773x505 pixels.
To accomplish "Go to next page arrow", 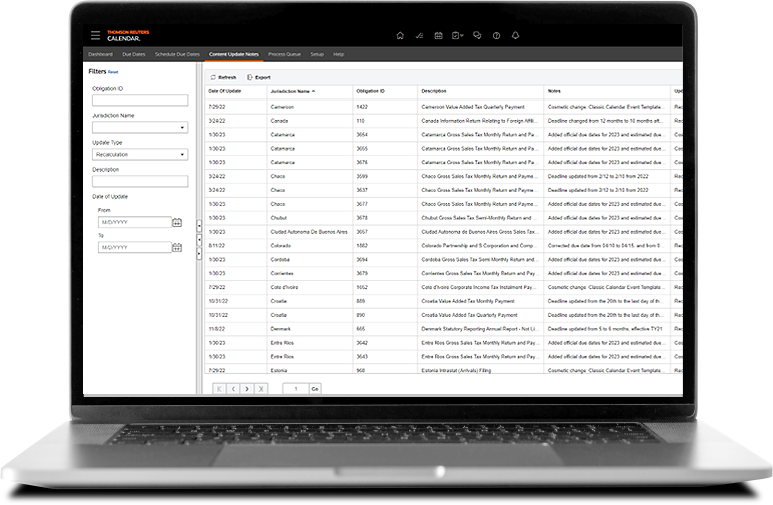I will 247,388.
